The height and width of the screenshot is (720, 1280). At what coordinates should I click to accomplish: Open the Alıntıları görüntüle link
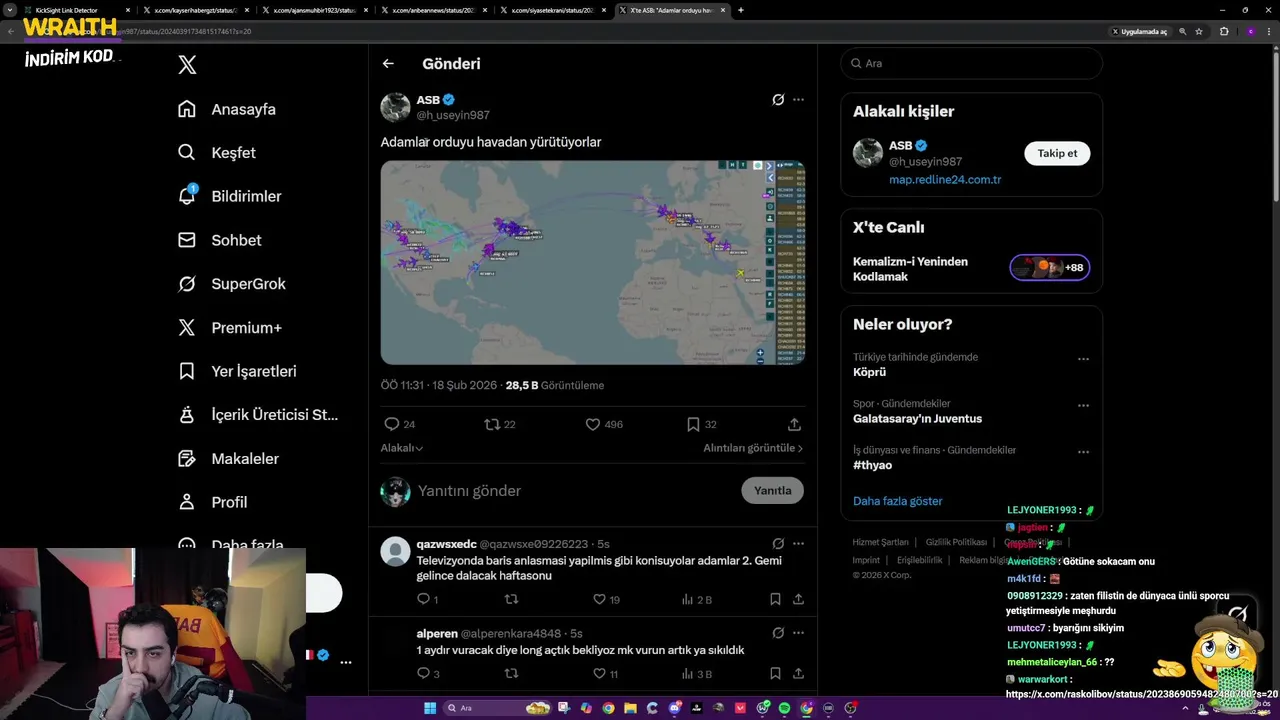click(753, 448)
